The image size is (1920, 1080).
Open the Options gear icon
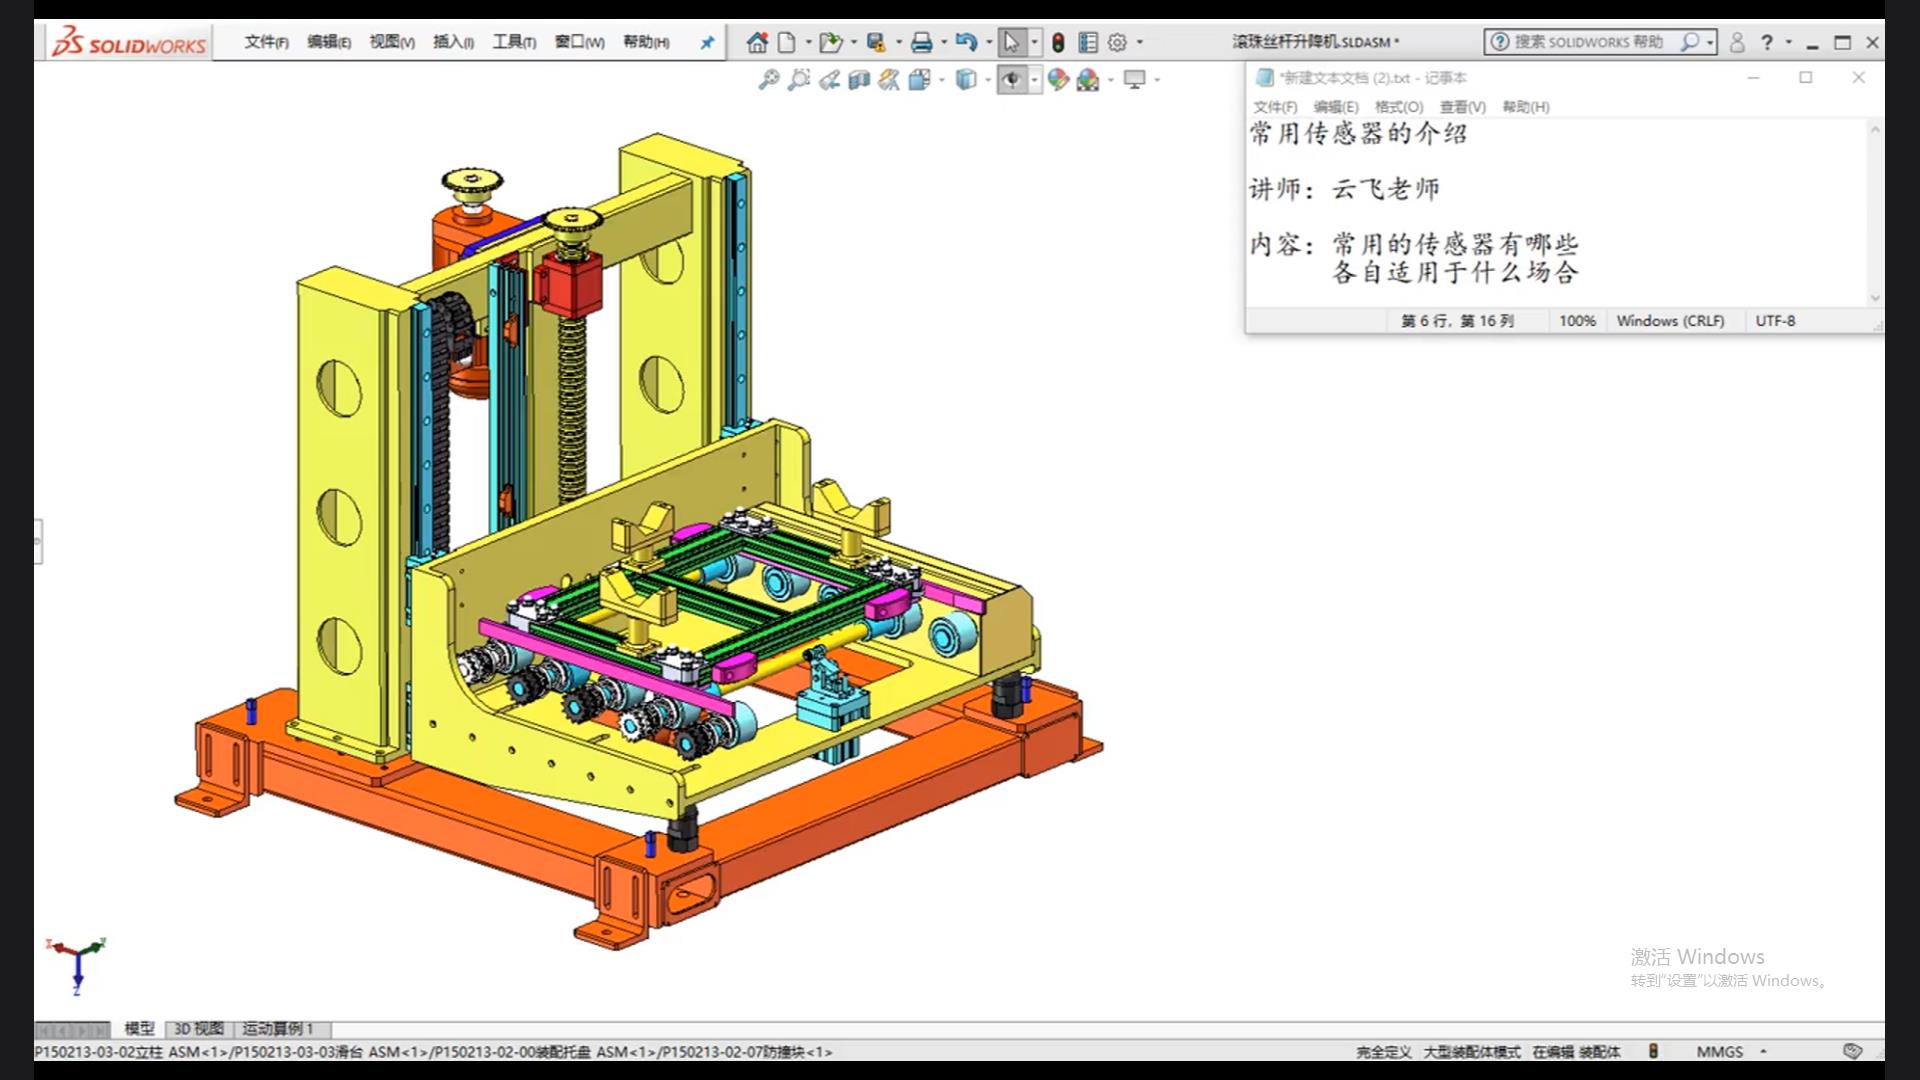point(1118,42)
